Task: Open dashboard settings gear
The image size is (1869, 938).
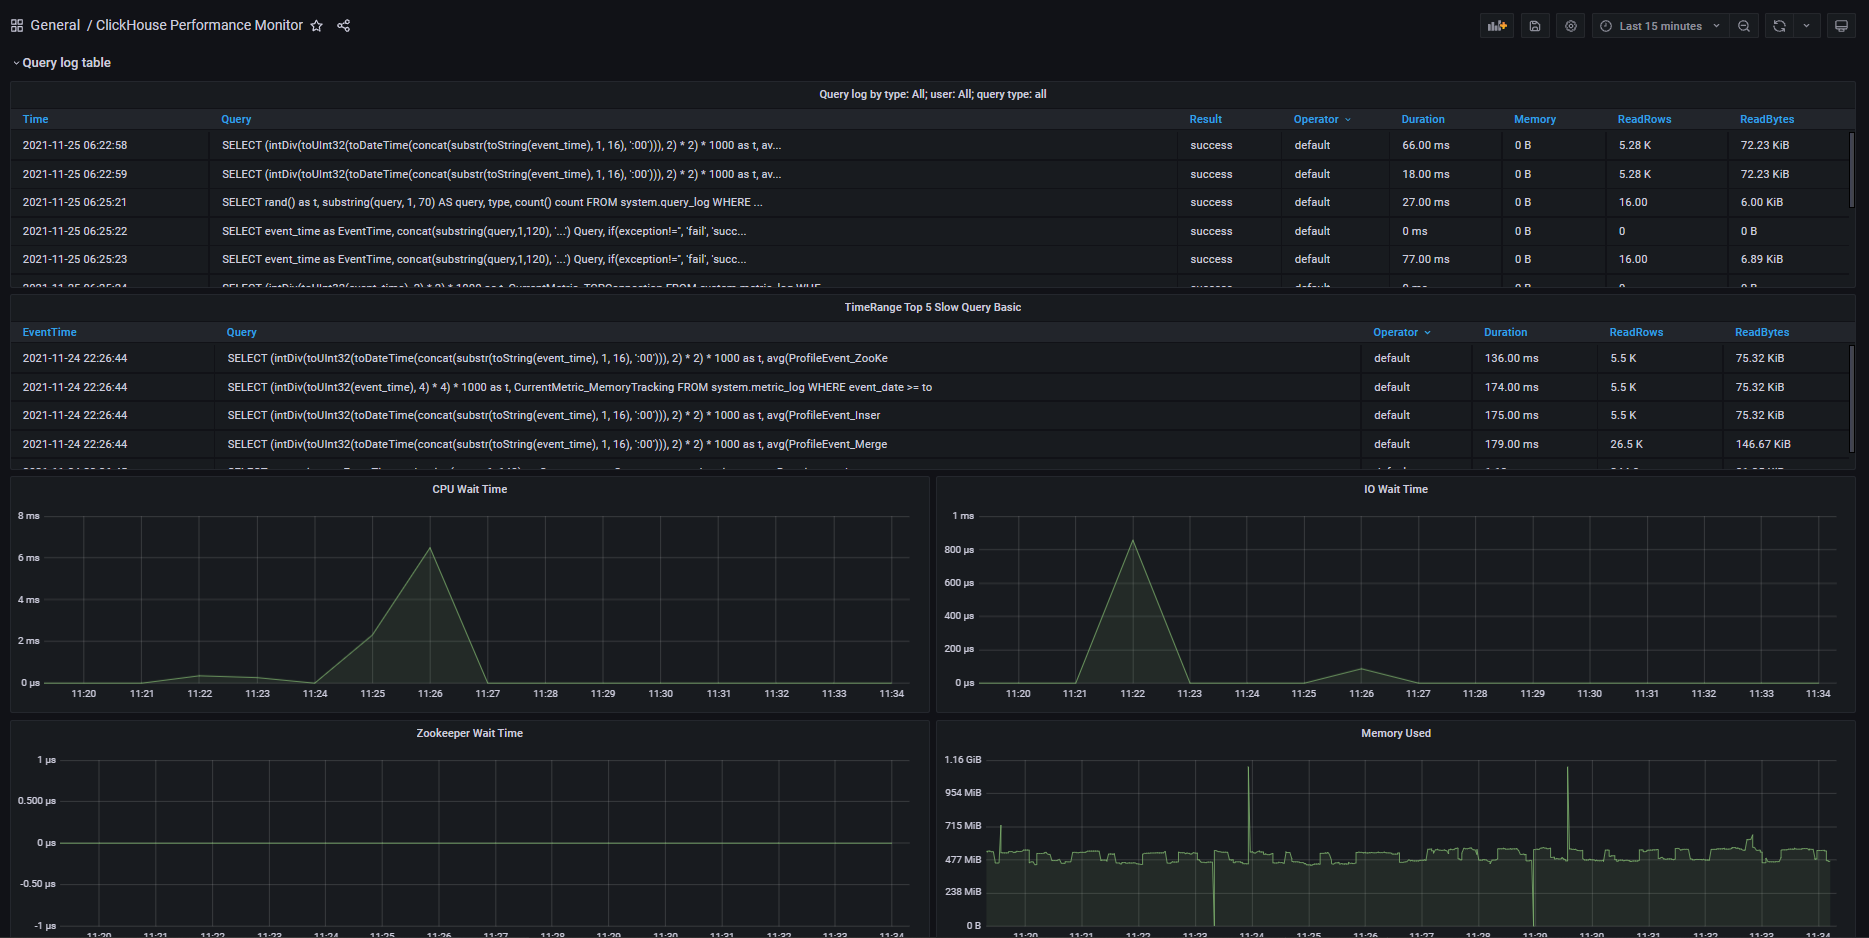Action: (x=1570, y=25)
